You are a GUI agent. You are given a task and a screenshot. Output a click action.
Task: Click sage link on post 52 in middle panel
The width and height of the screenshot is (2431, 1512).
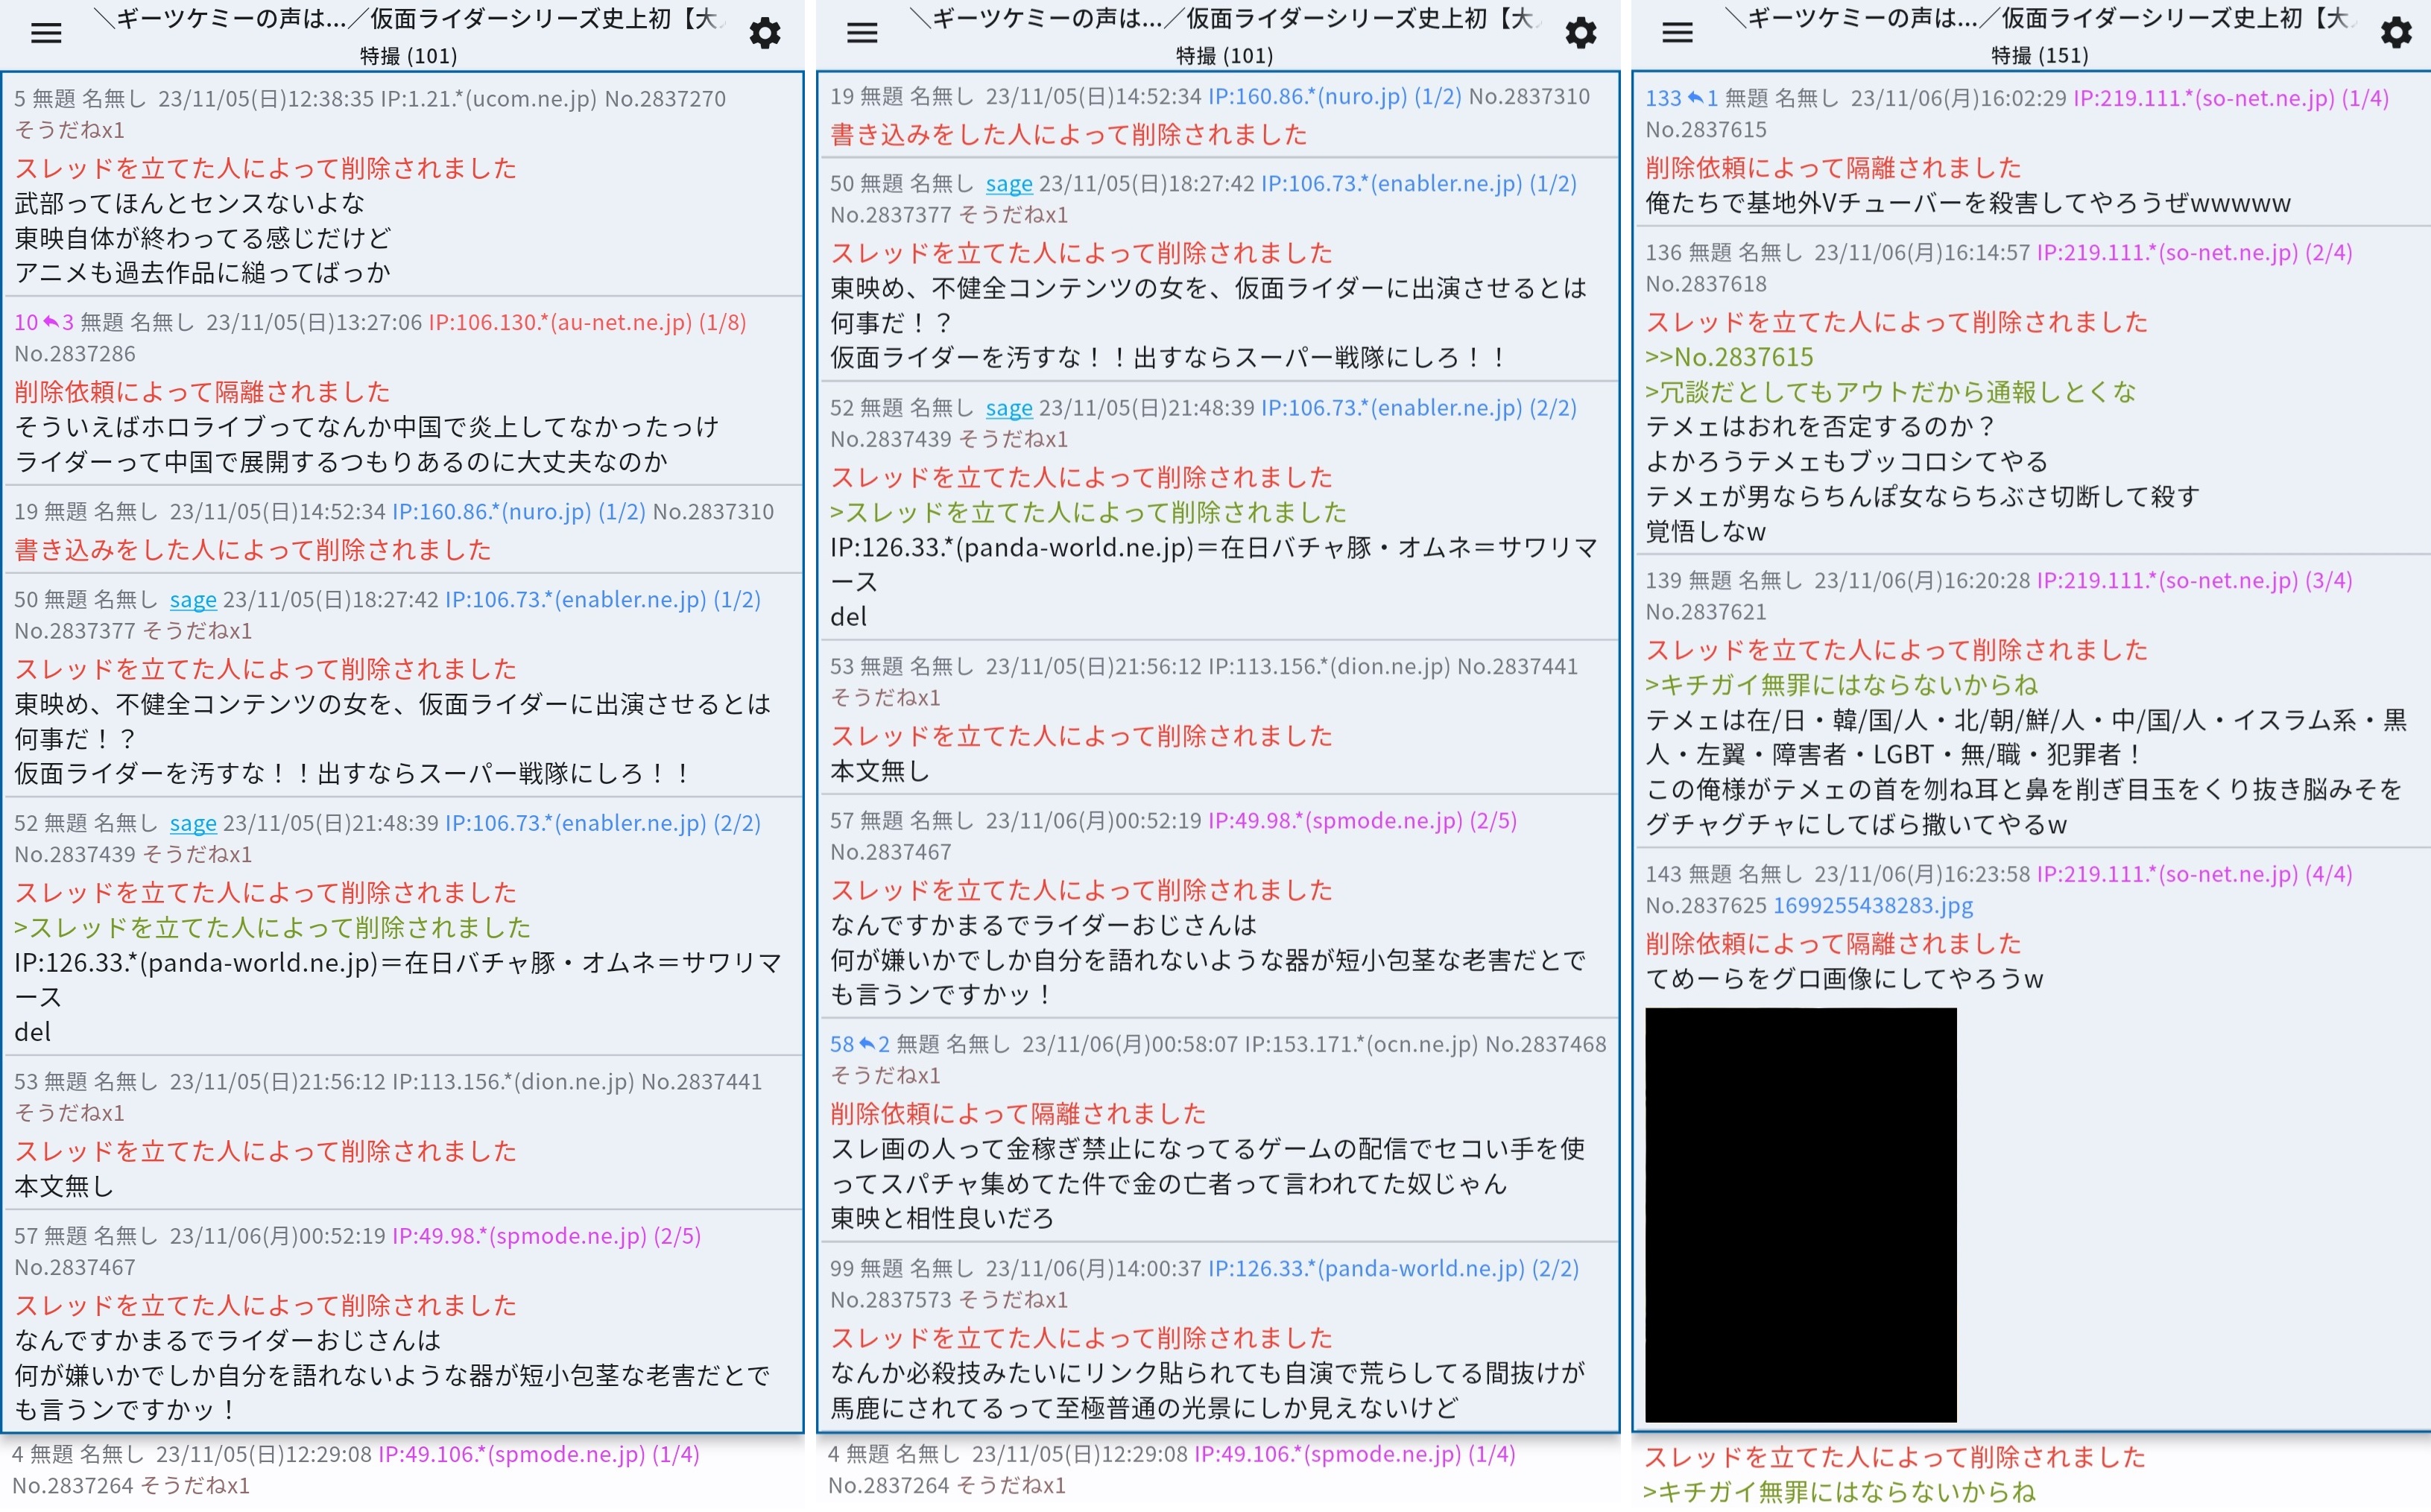pos(1009,408)
